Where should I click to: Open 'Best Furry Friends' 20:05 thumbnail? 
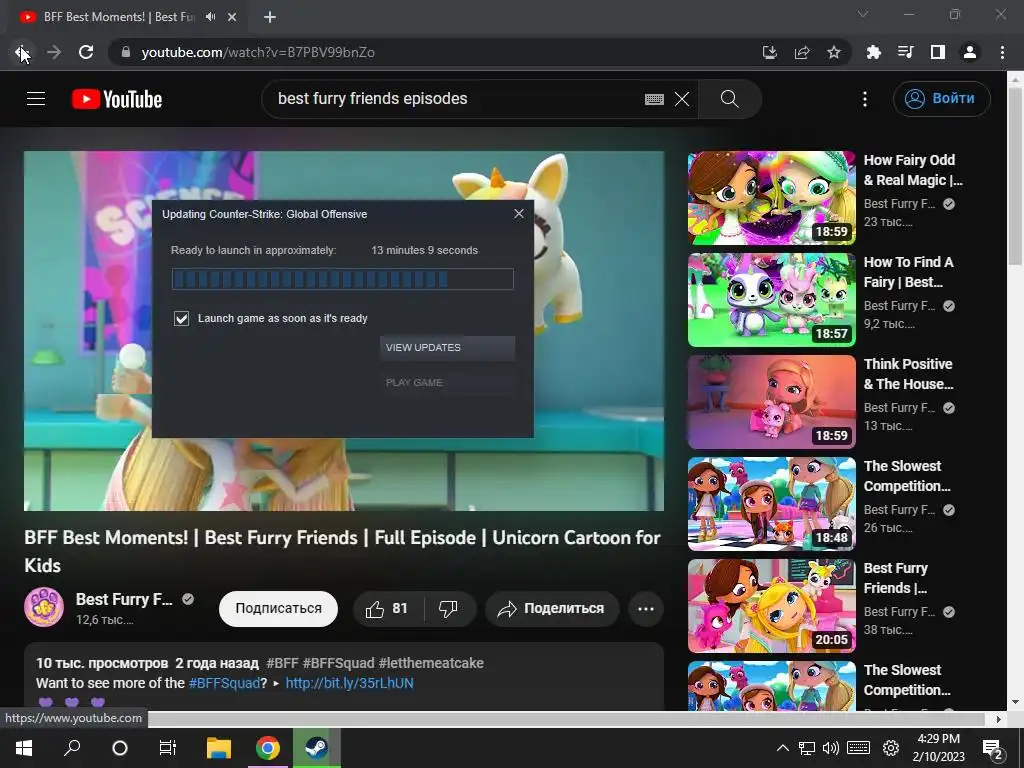coord(771,605)
